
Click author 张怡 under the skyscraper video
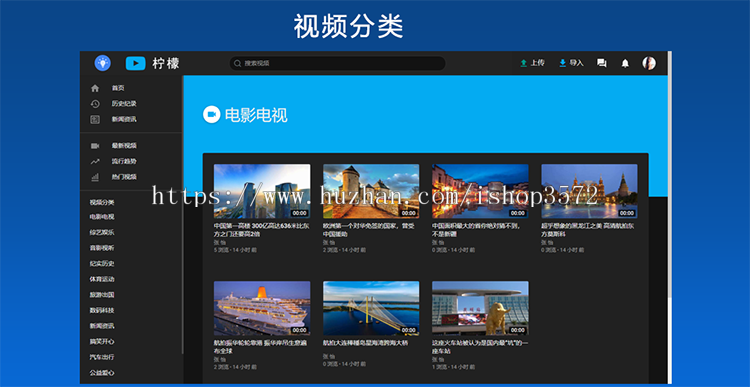pos(220,243)
